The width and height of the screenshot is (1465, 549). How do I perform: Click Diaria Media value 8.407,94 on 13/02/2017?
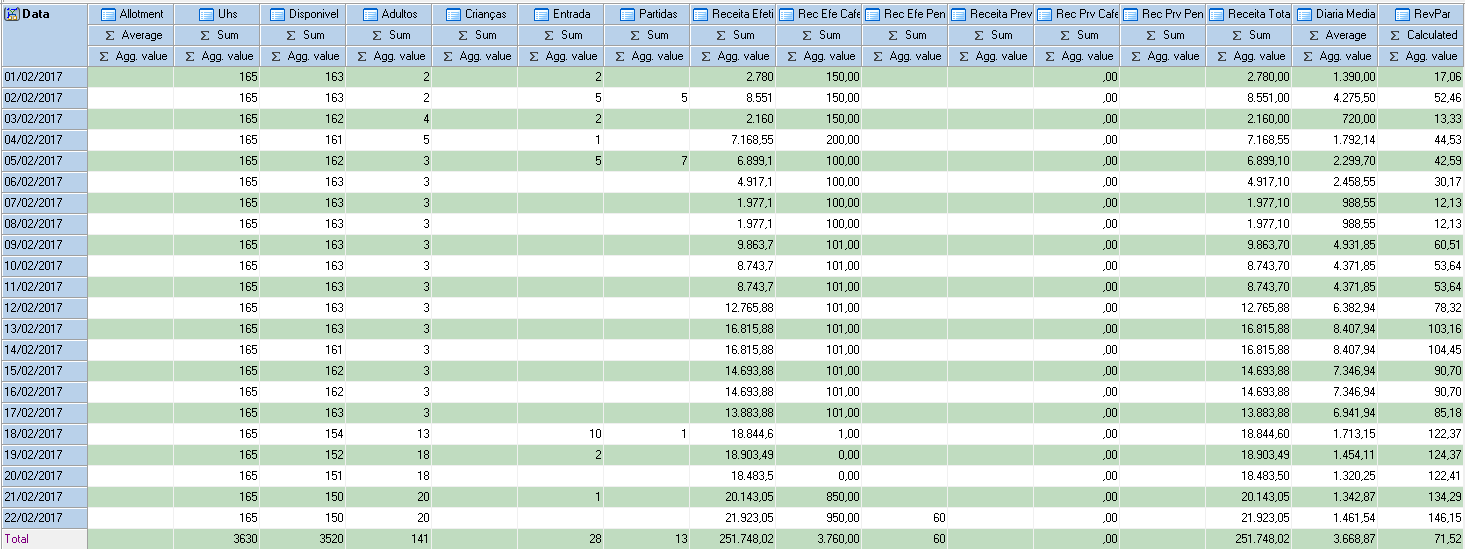pyautogui.click(x=1335, y=329)
